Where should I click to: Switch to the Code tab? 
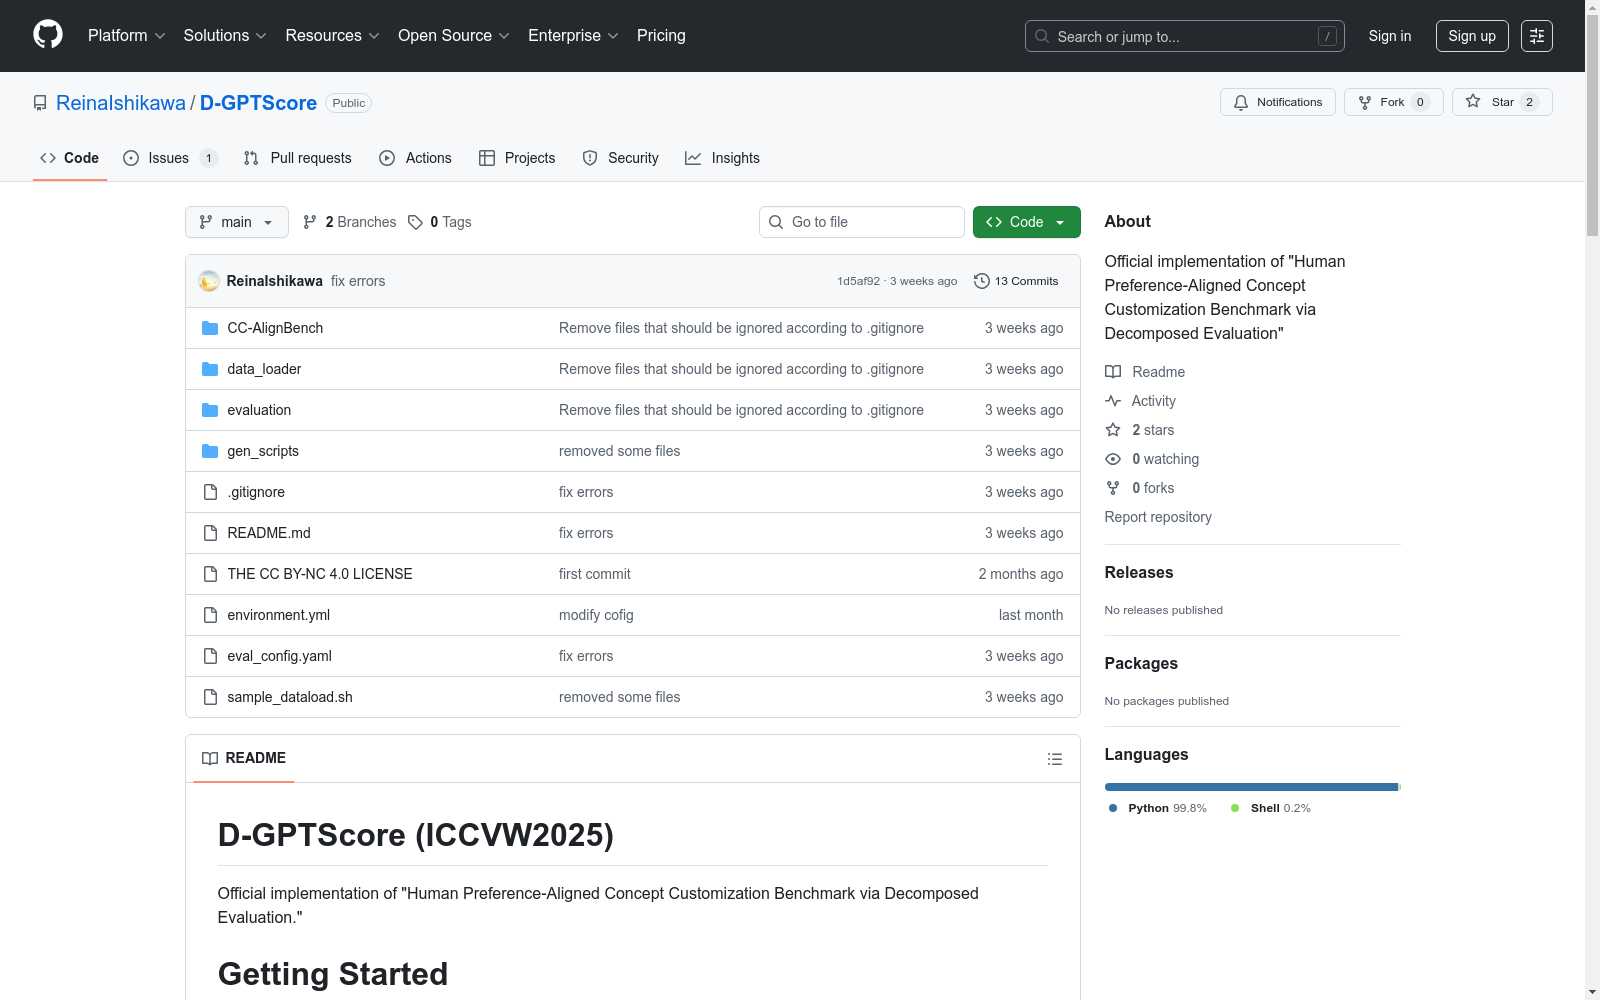pyautogui.click(x=70, y=158)
